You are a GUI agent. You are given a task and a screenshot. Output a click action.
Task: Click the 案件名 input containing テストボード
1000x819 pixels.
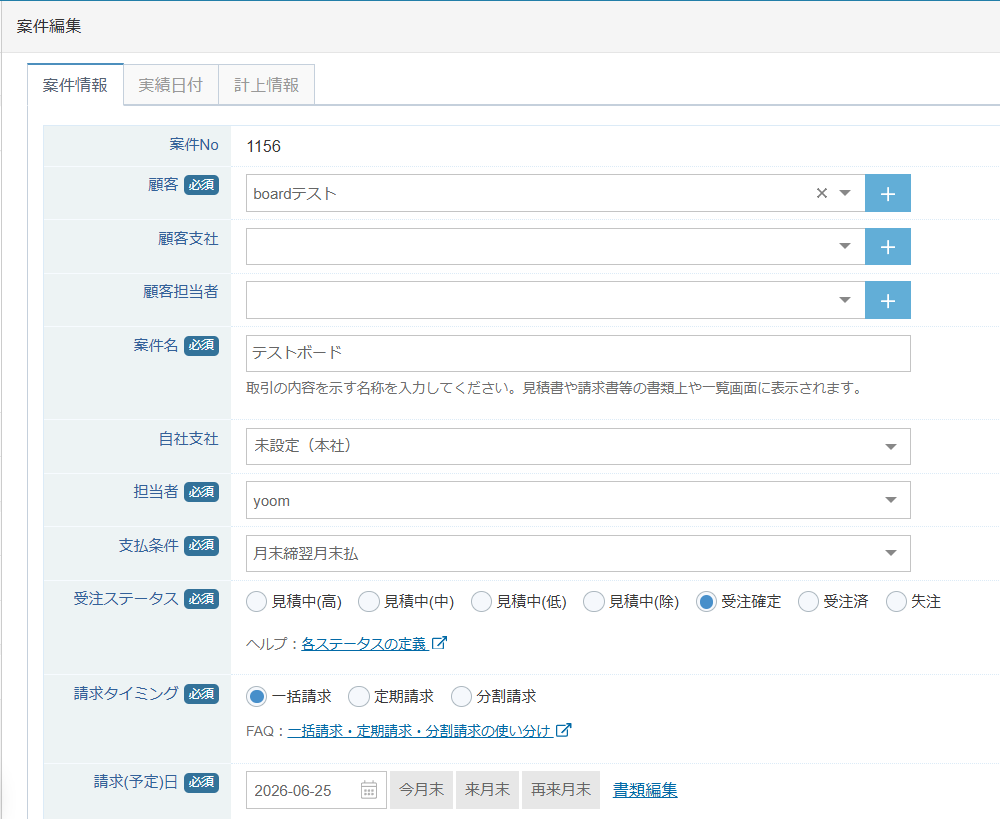[x=578, y=353]
